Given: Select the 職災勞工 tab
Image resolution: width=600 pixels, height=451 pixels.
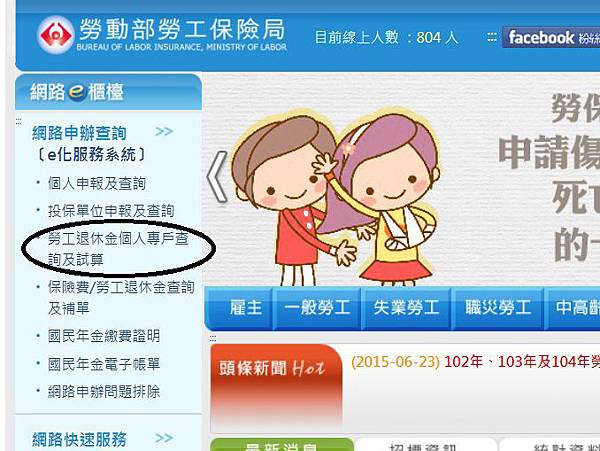Looking at the screenshot, I should [498, 308].
